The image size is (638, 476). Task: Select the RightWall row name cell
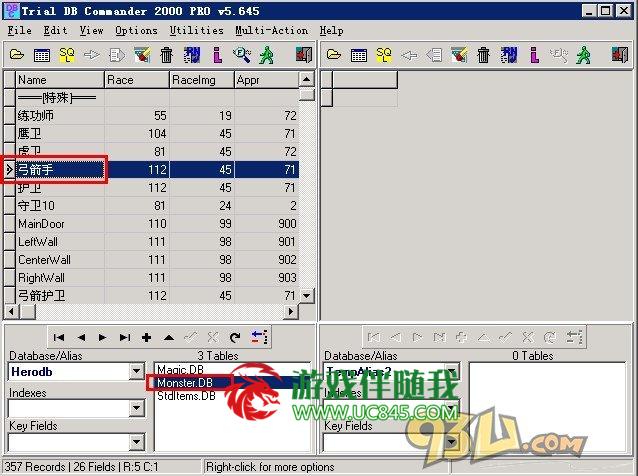60,277
